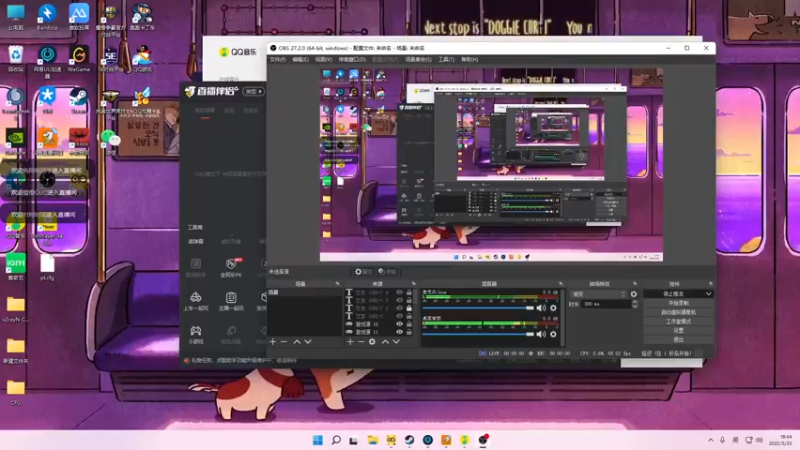The width and height of the screenshot is (800, 450).
Task: Open 上车一起玩 tool in 直播伴侣 window
Action: pos(195,301)
